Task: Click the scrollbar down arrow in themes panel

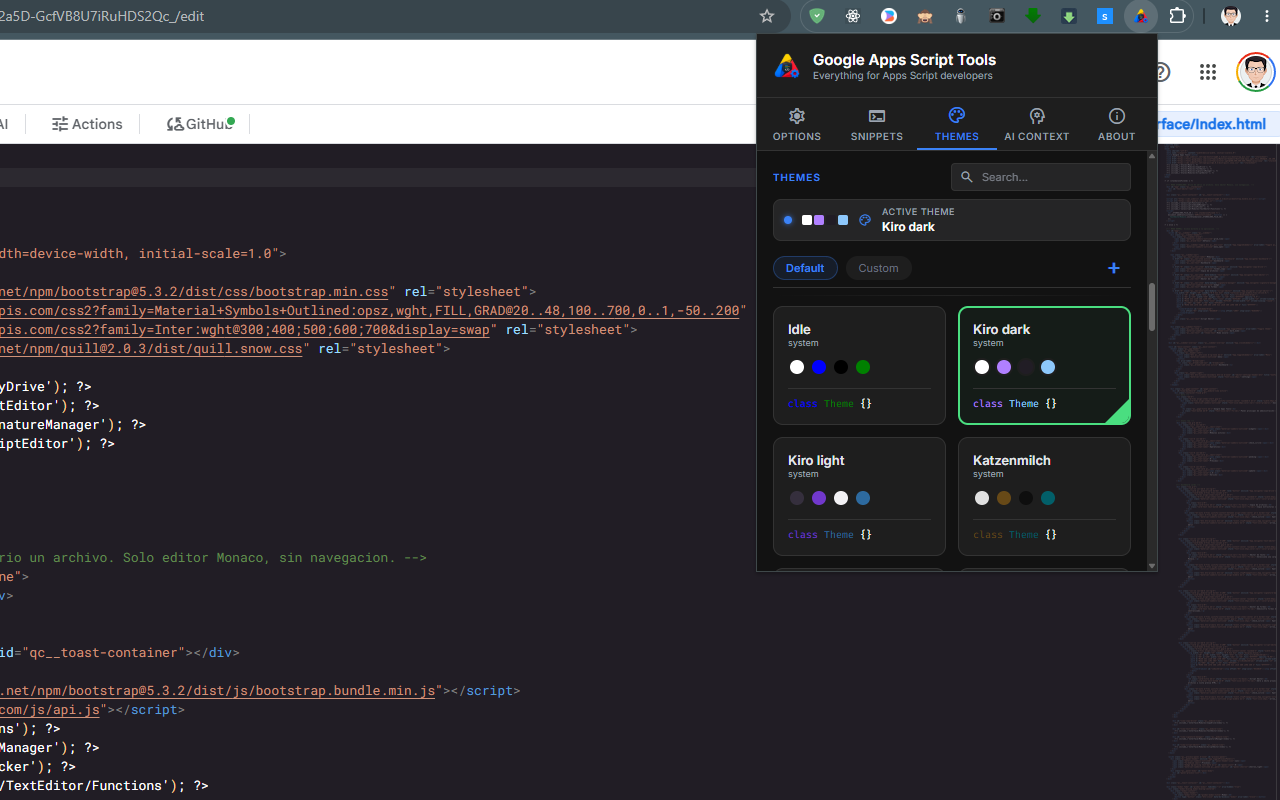Action: point(1152,566)
